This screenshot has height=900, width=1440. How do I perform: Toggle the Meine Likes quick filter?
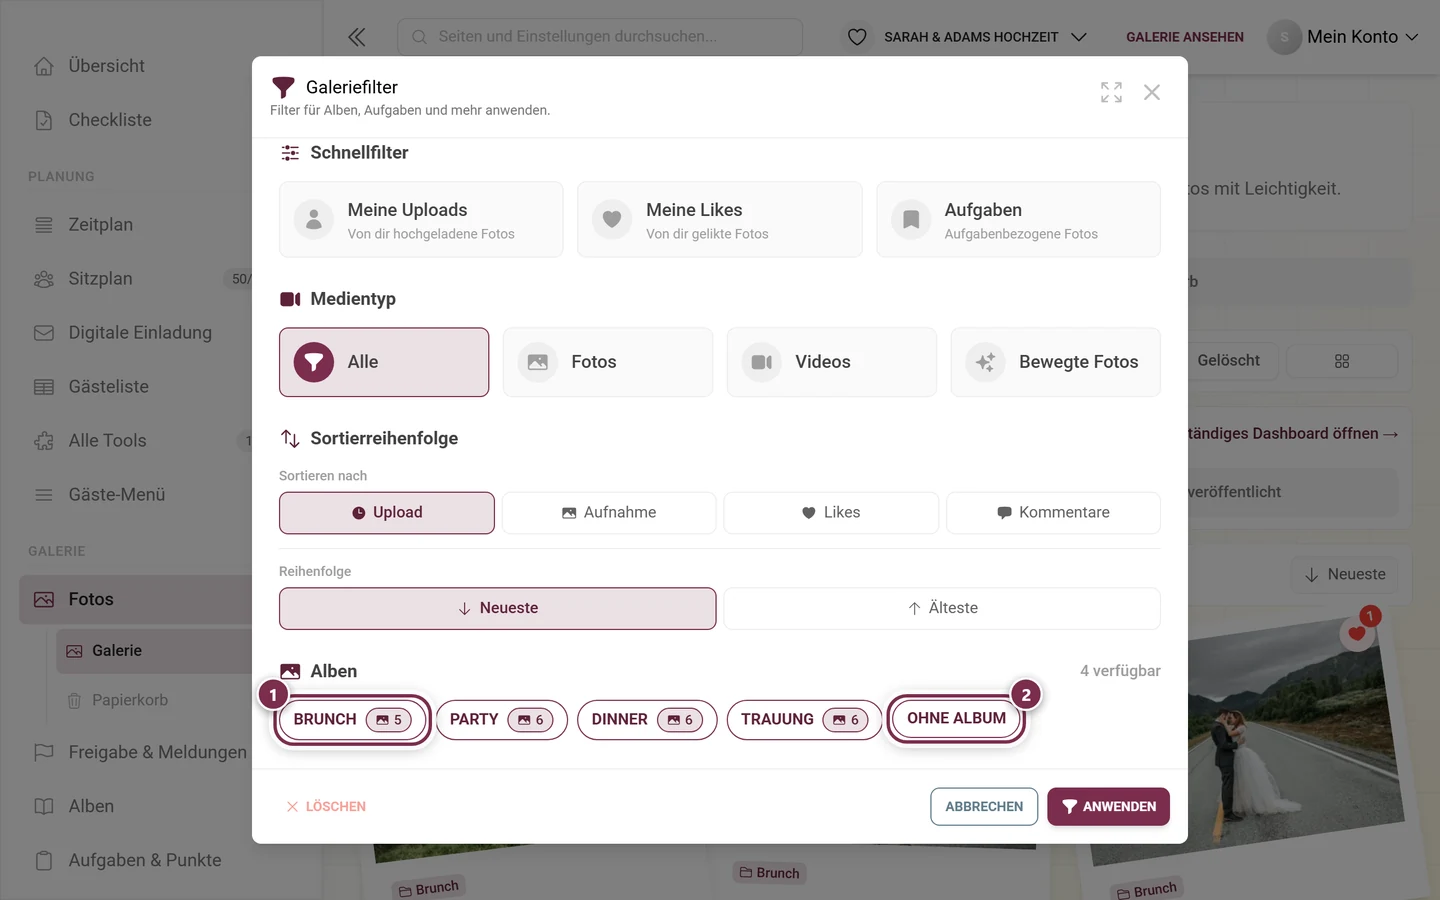[720, 220]
